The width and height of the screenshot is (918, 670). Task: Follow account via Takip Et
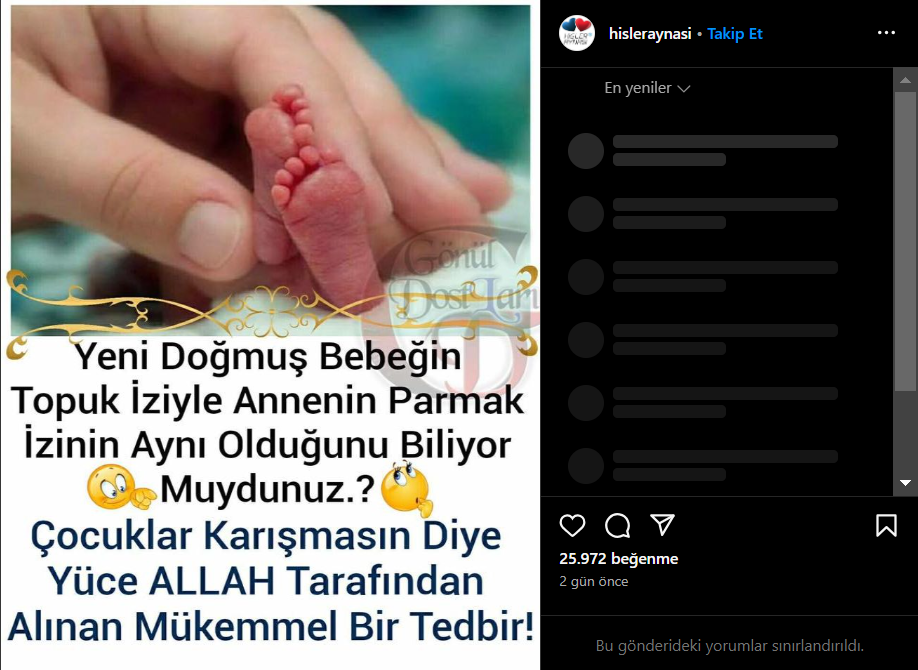point(735,34)
